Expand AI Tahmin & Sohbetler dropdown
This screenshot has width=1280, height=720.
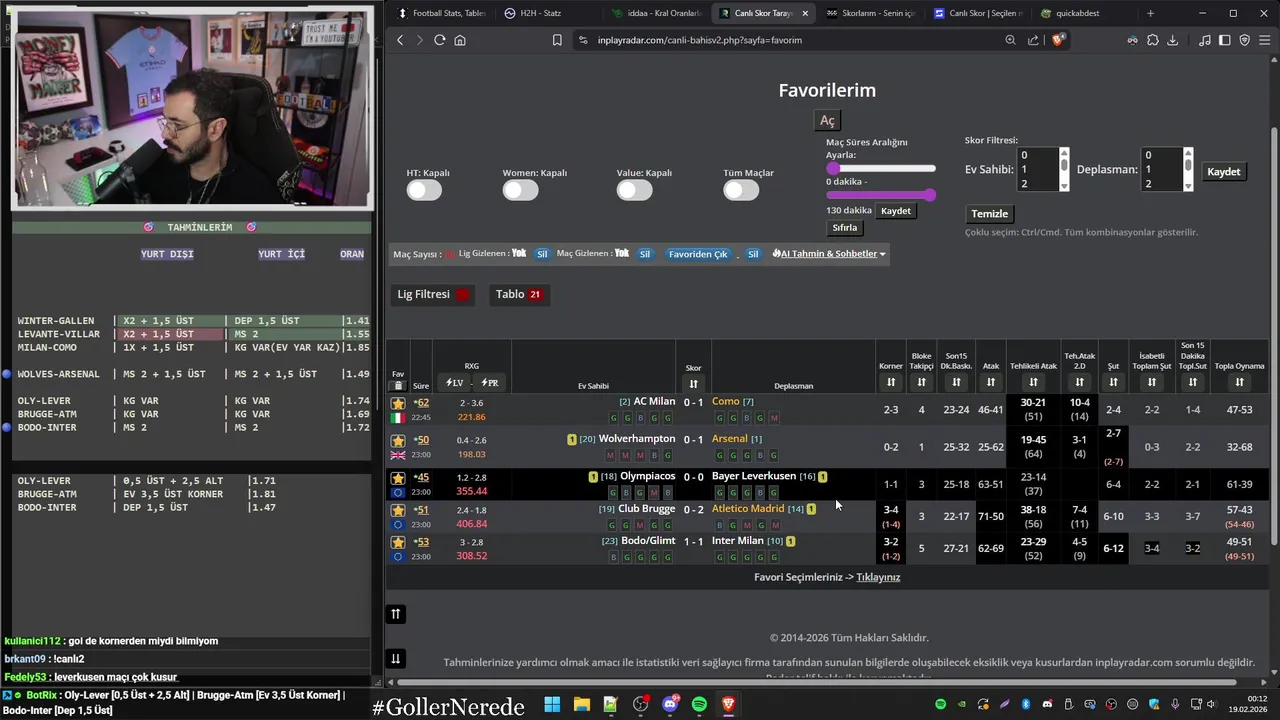(x=829, y=254)
